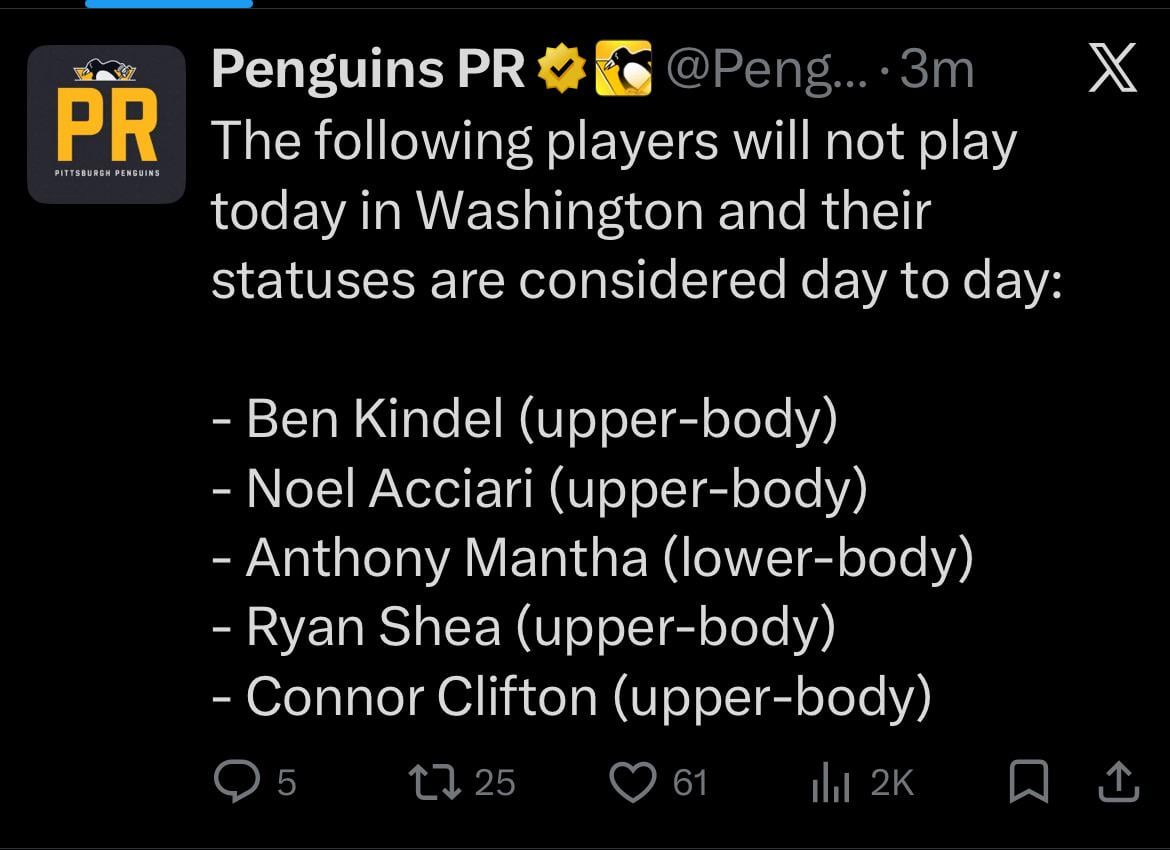Click the like count of 61
This screenshot has height=850, width=1170.
pos(690,783)
